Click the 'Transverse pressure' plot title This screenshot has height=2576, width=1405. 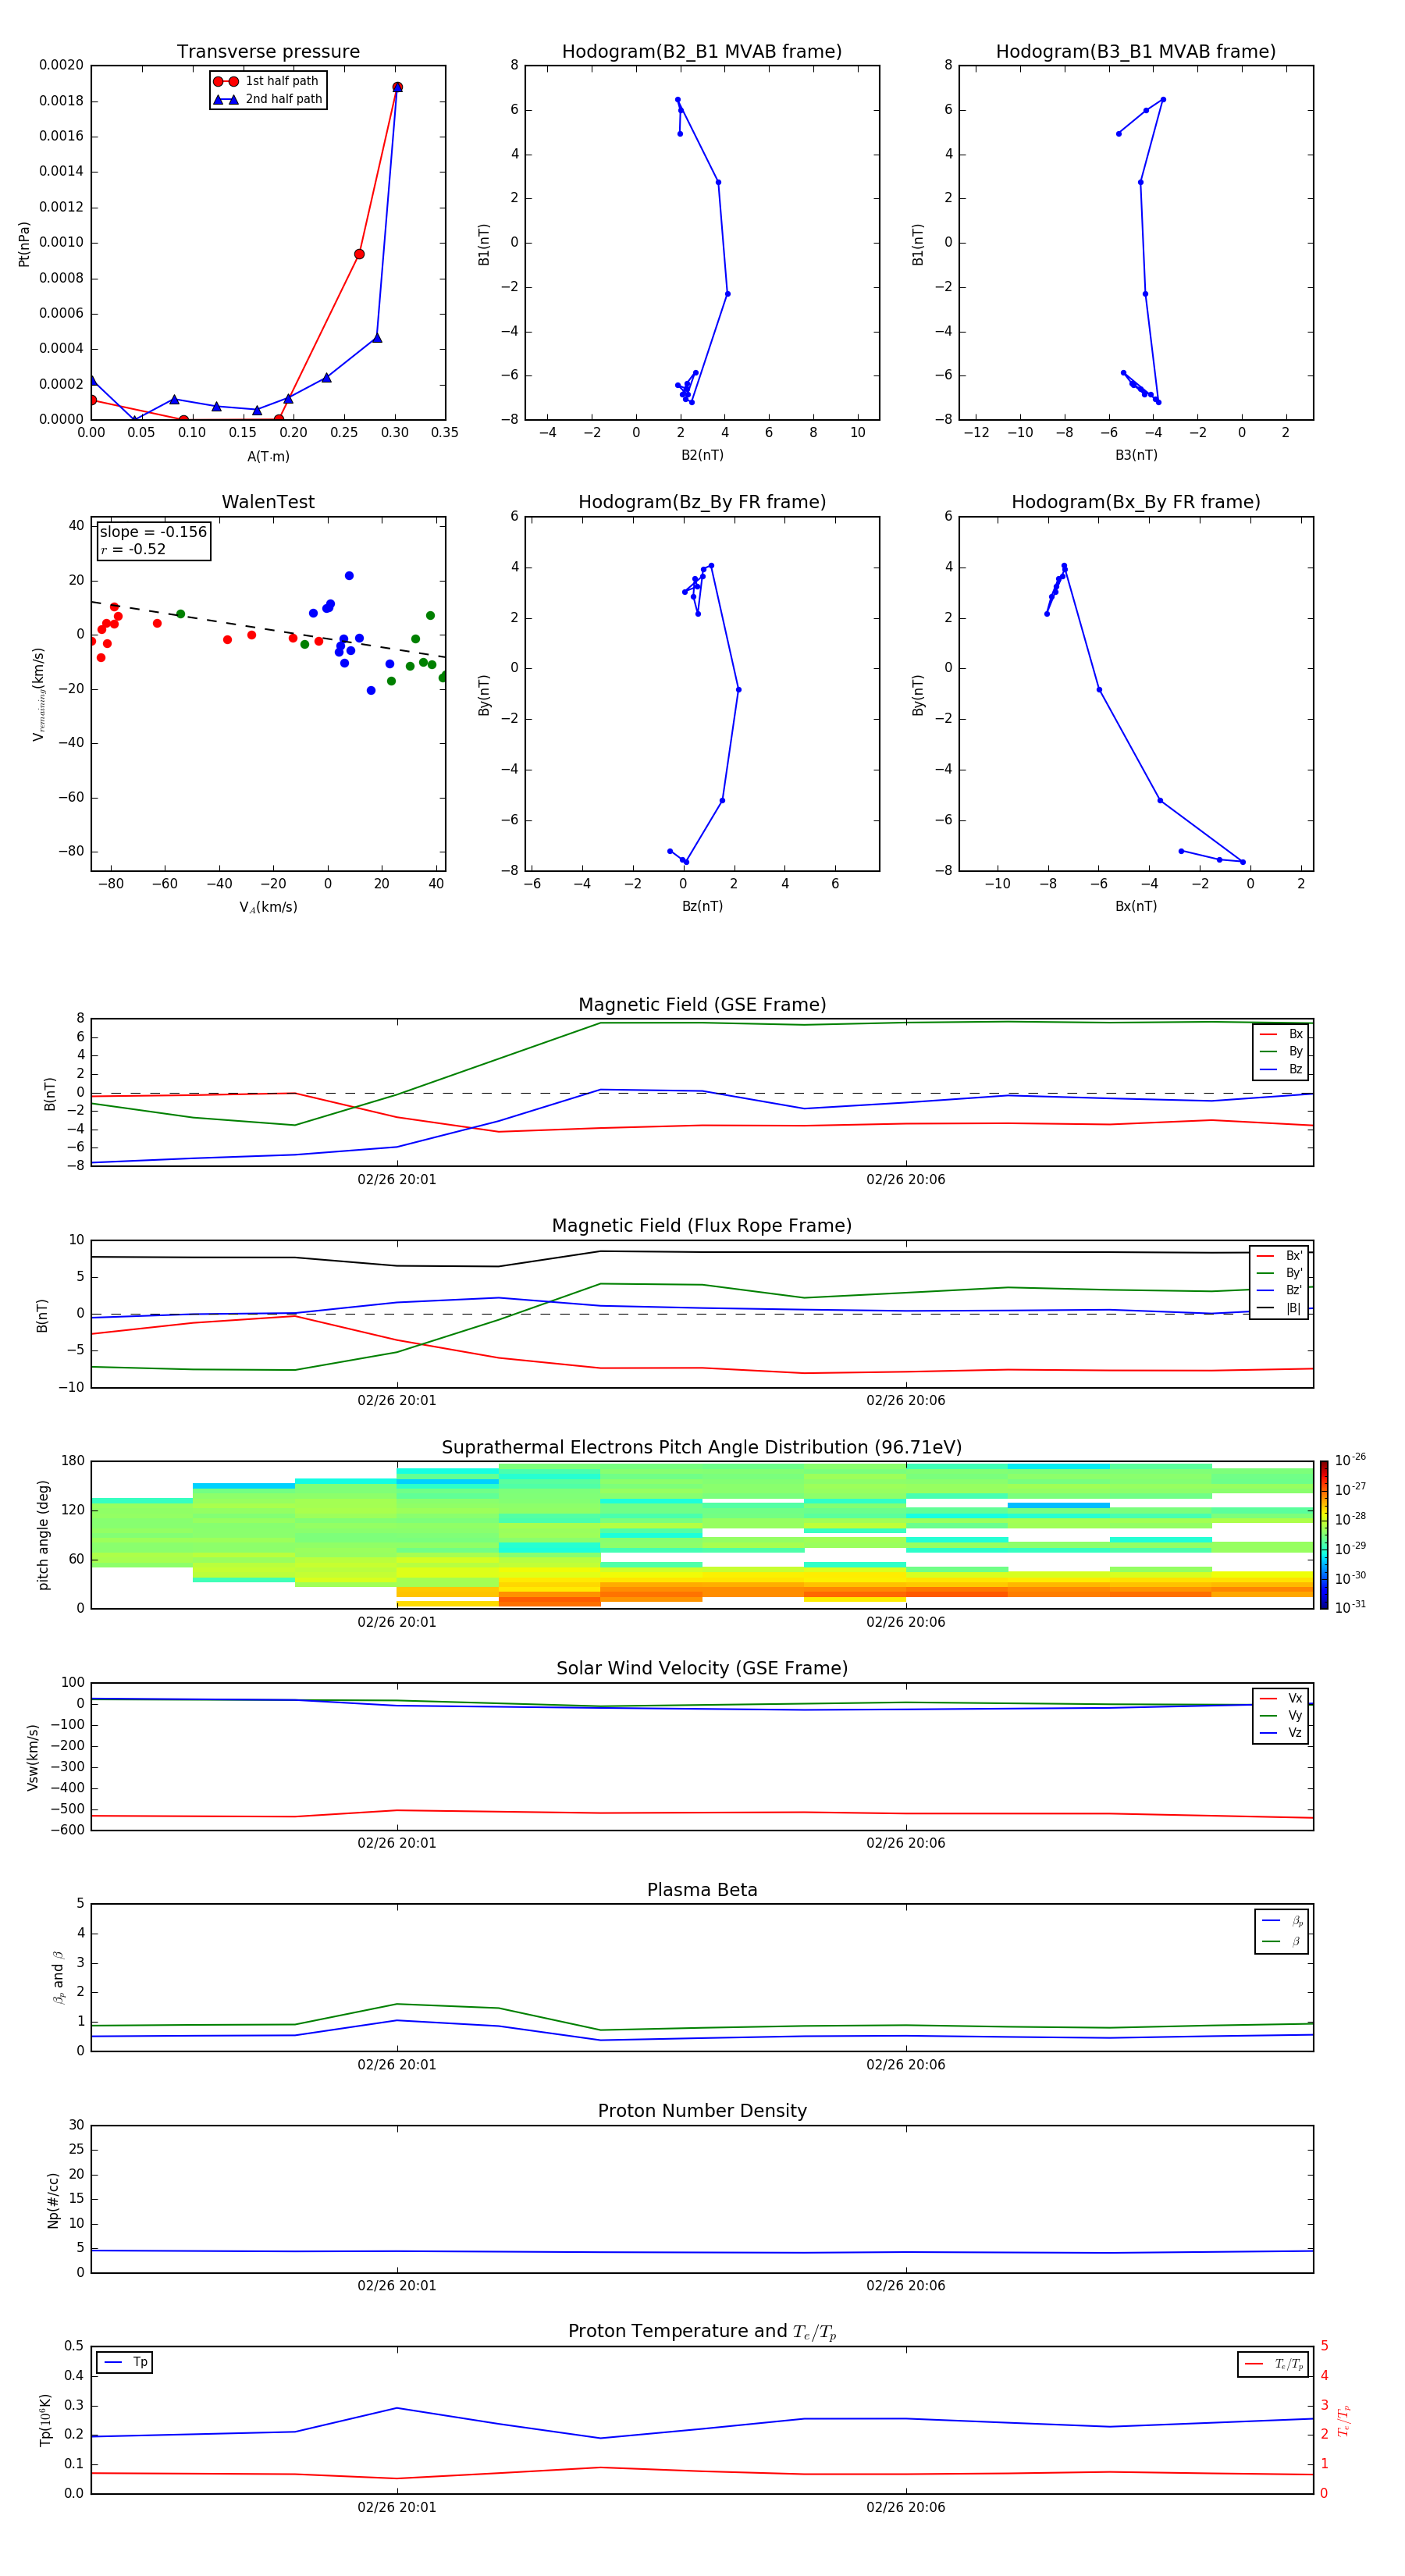pyautogui.click(x=268, y=52)
